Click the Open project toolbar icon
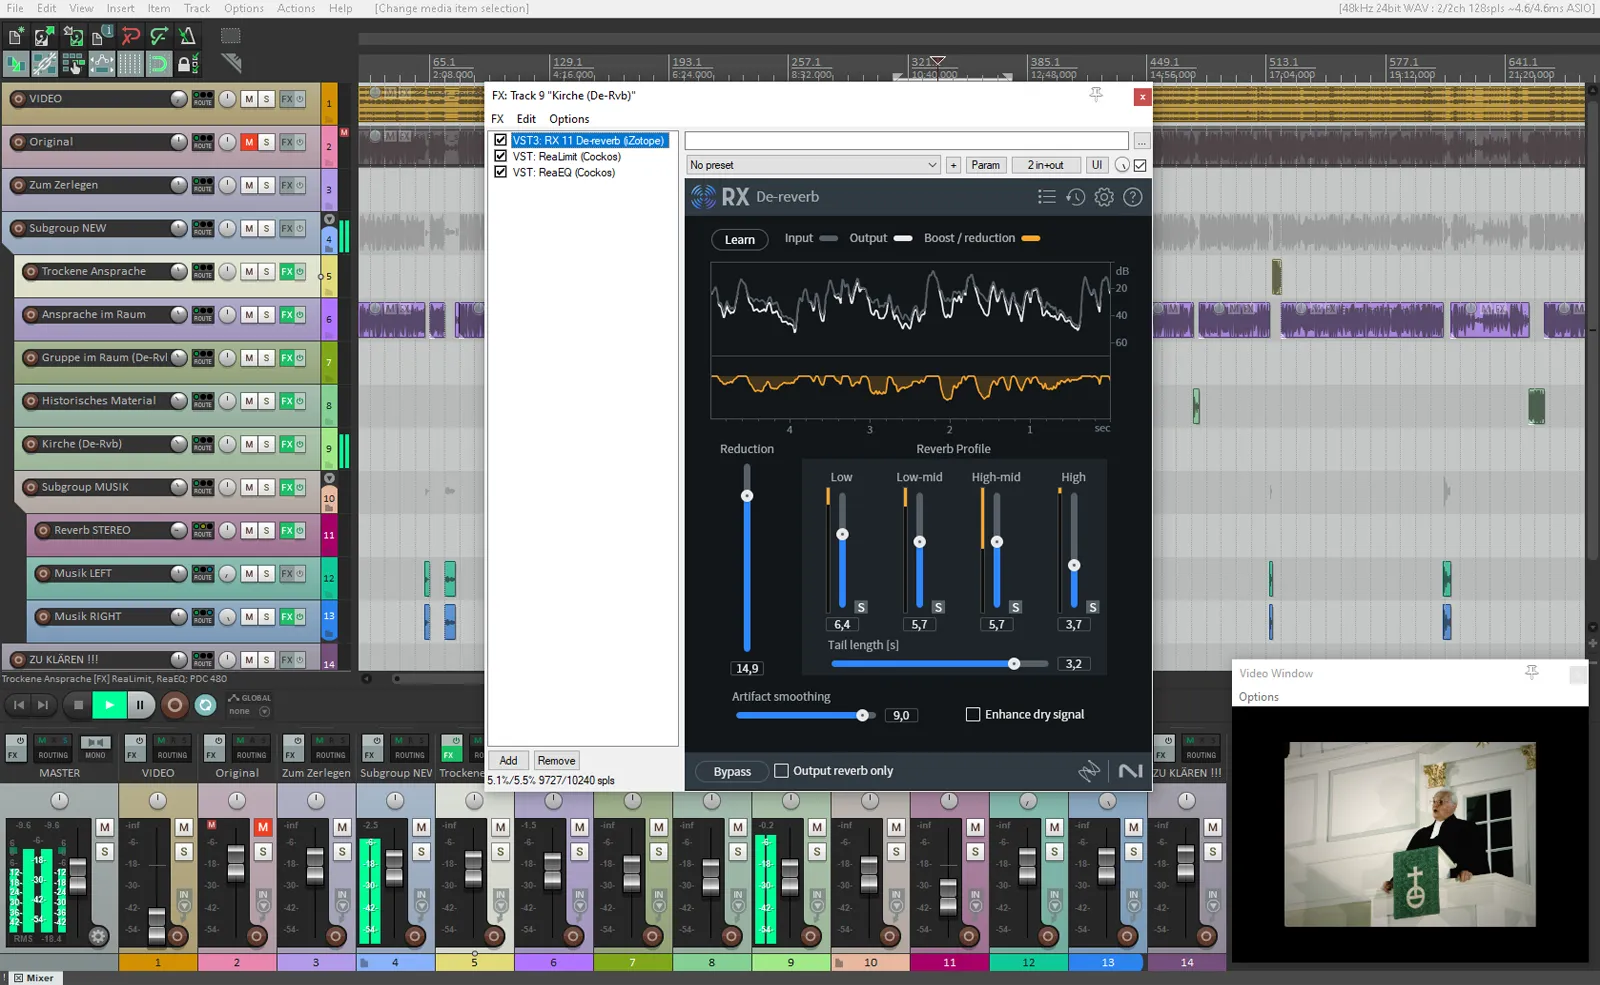The width and height of the screenshot is (1600, 985). [44, 37]
